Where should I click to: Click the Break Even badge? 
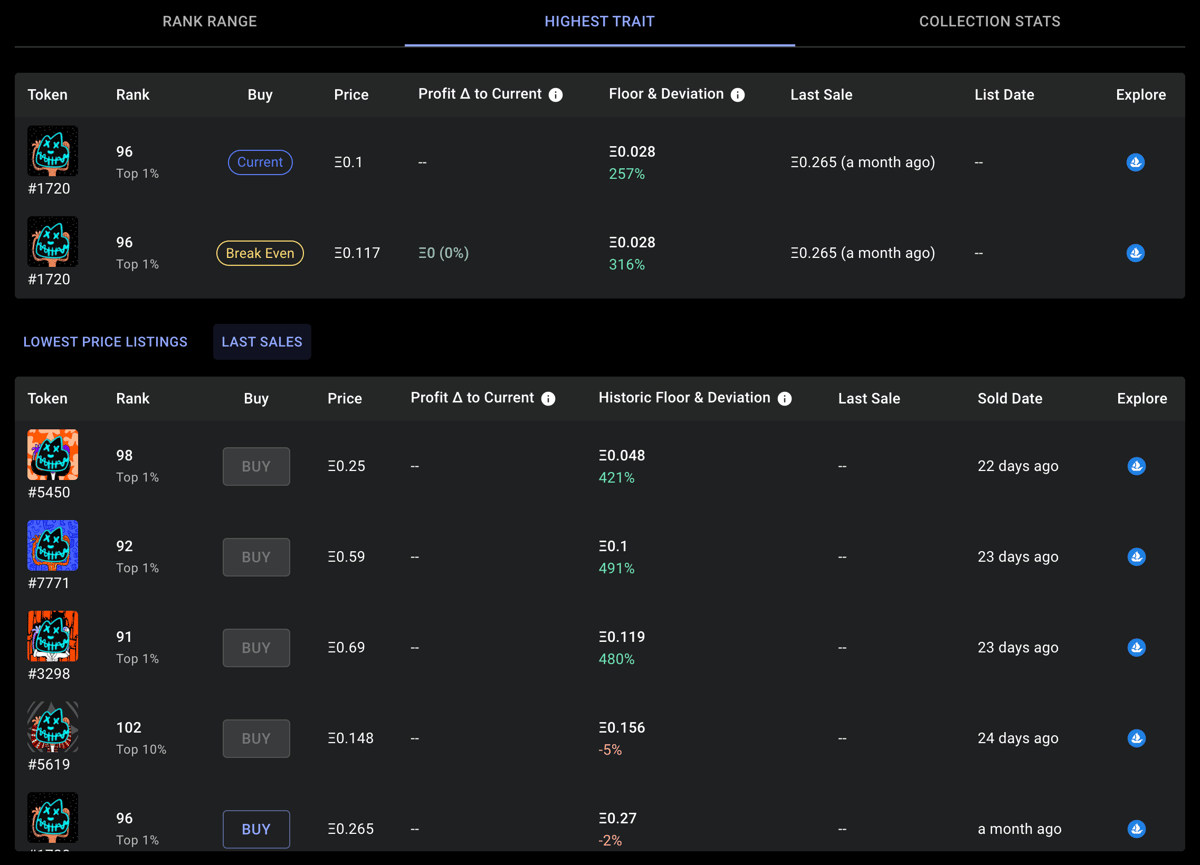pos(260,253)
